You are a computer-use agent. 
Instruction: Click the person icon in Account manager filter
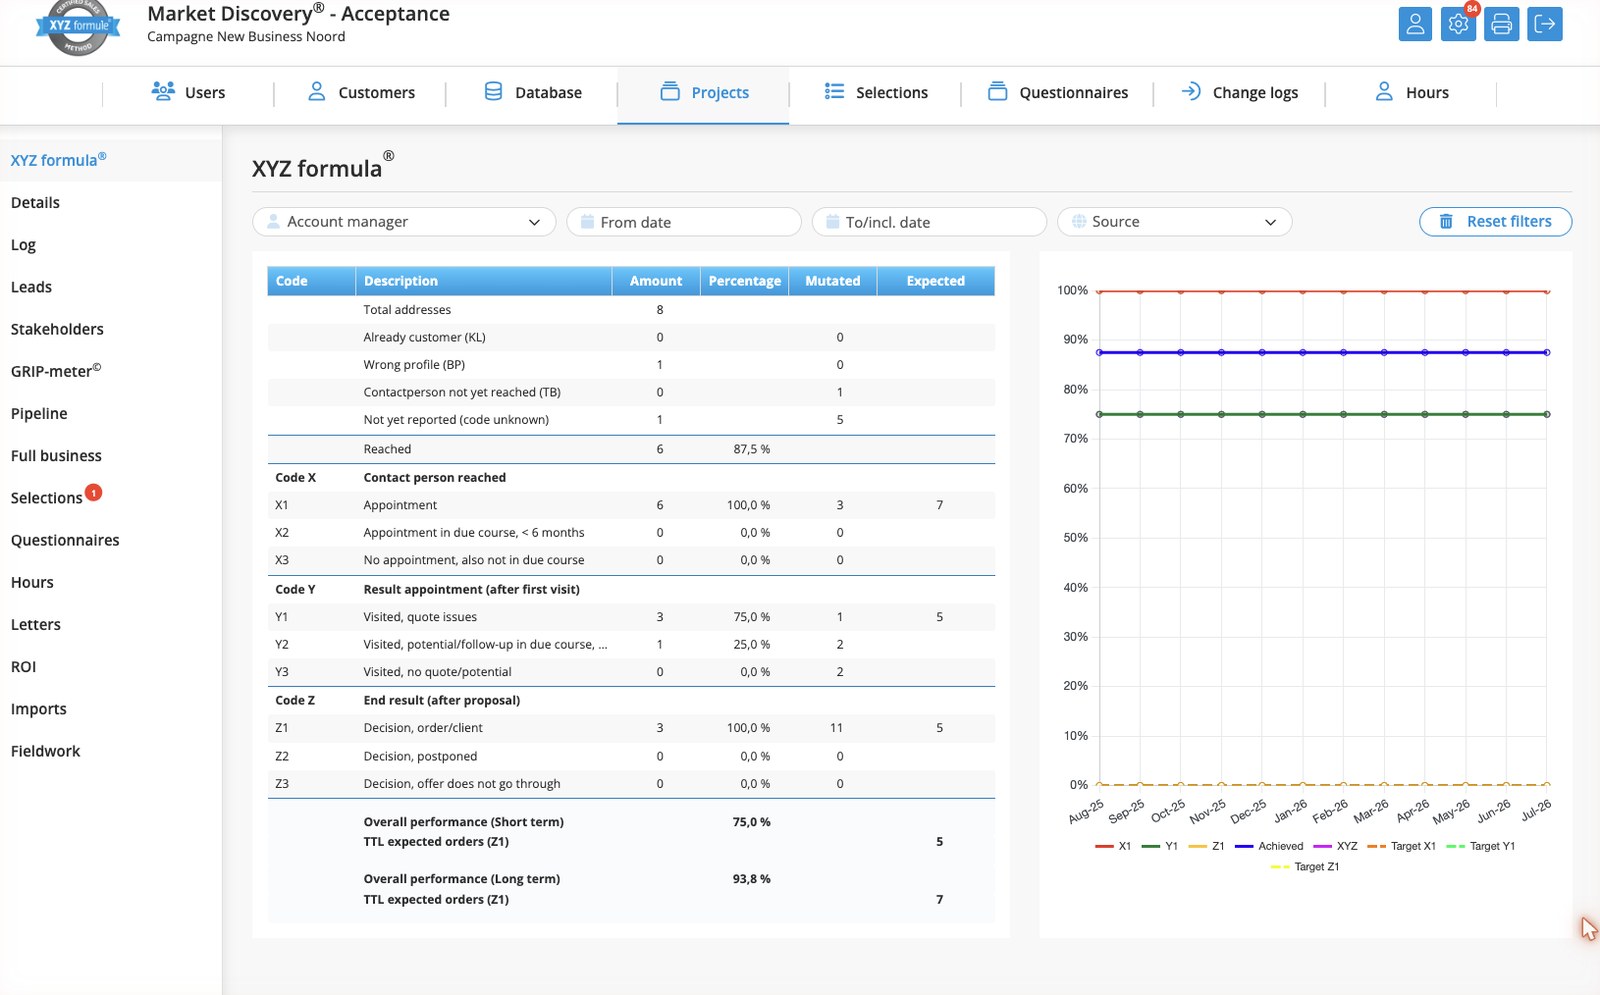click(x=274, y=221)
